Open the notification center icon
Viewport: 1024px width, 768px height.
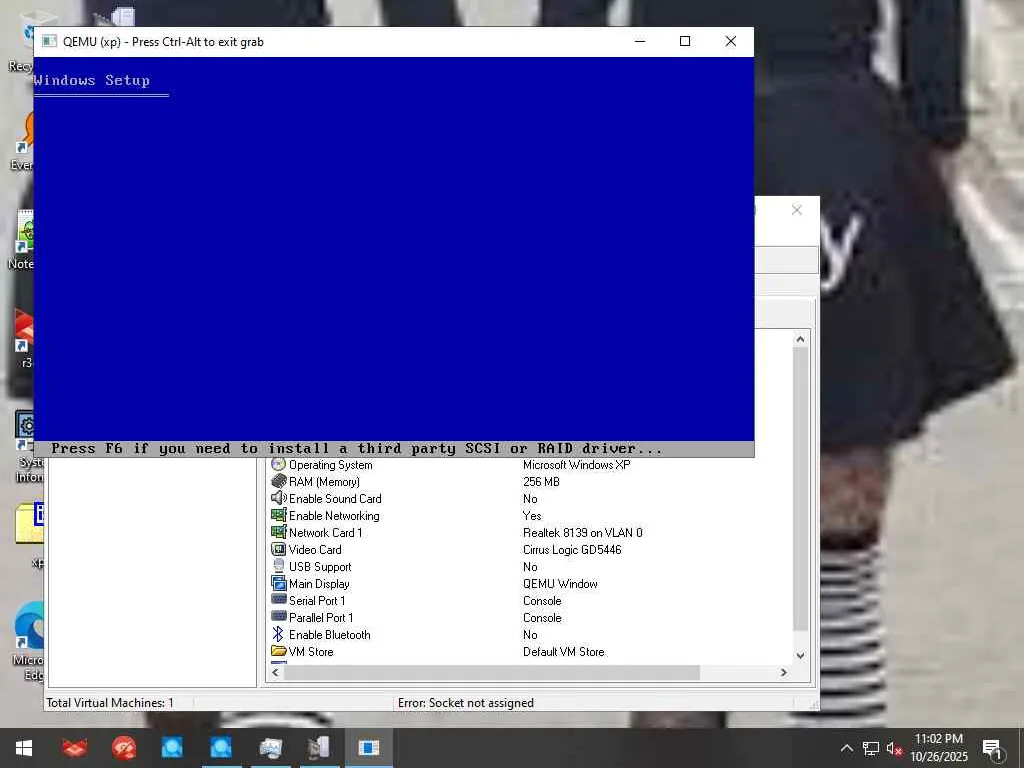[x=992, y=749]
